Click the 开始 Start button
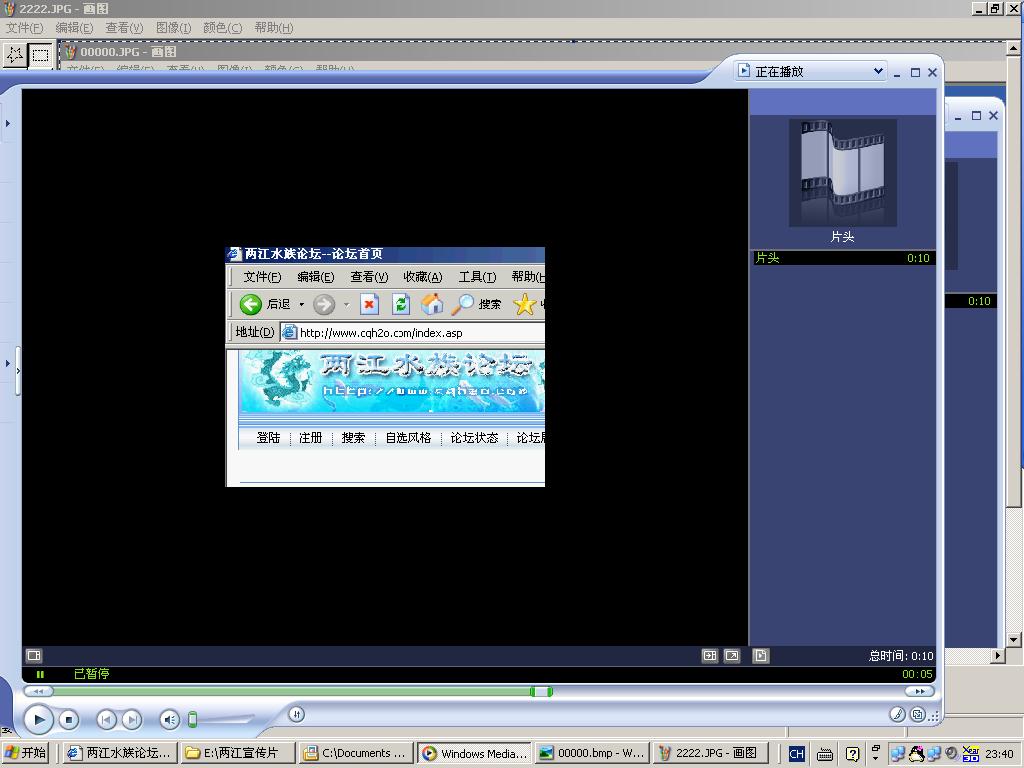 tap(27, 753)
